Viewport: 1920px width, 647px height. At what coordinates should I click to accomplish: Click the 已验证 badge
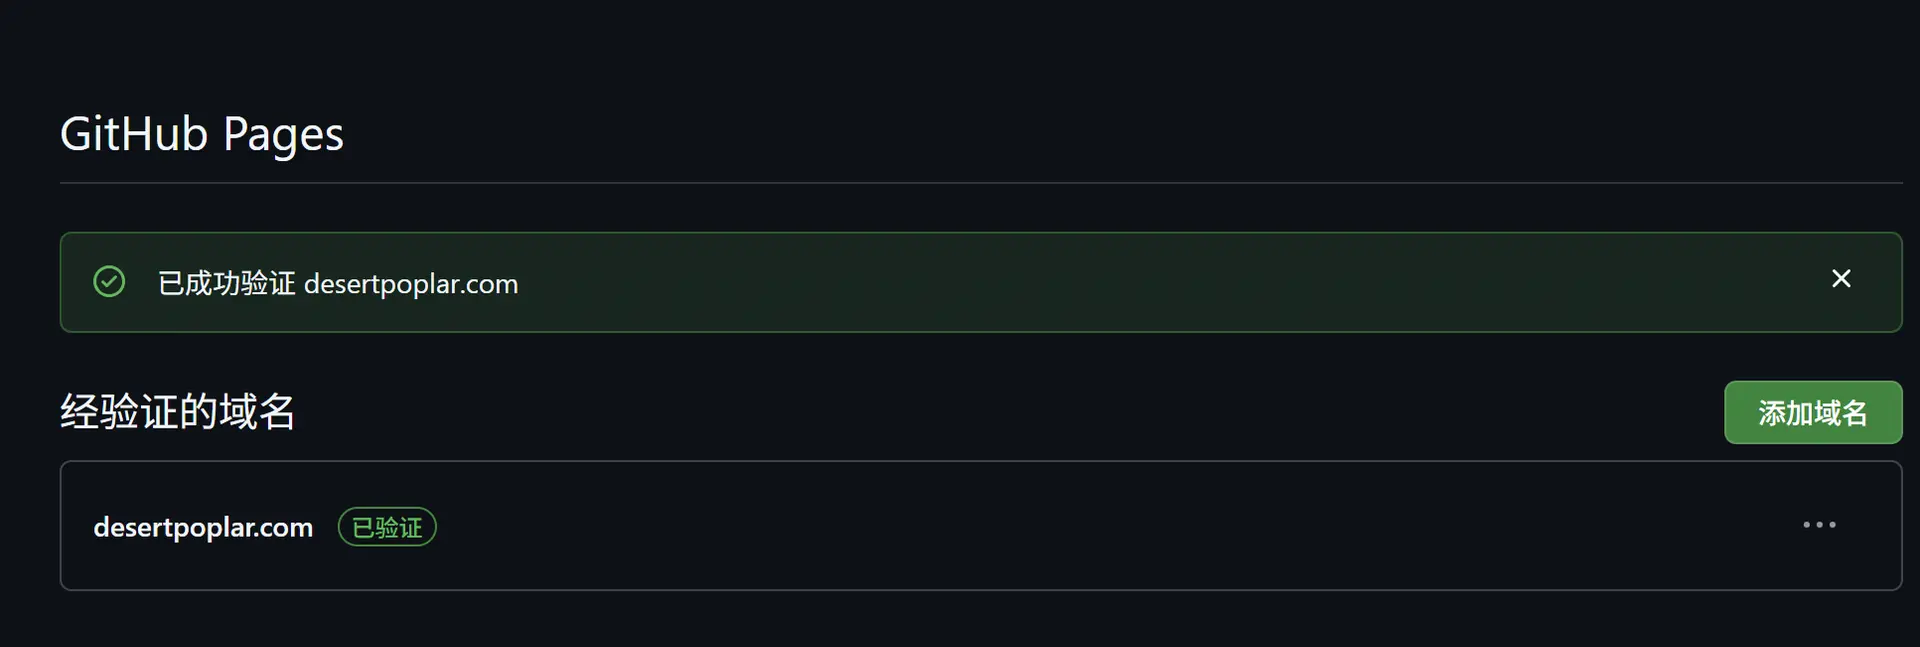(x=387, y=527)
